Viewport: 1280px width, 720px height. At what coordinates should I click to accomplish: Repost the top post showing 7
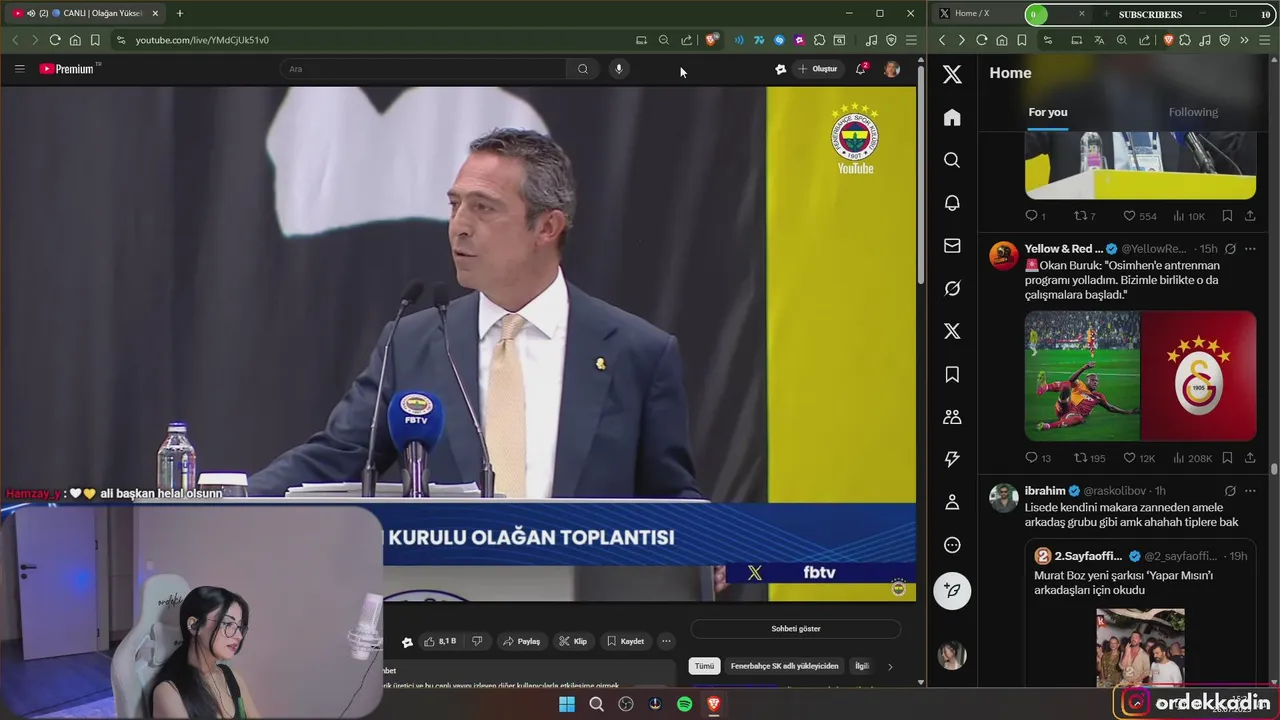[x=1085, y=216]
